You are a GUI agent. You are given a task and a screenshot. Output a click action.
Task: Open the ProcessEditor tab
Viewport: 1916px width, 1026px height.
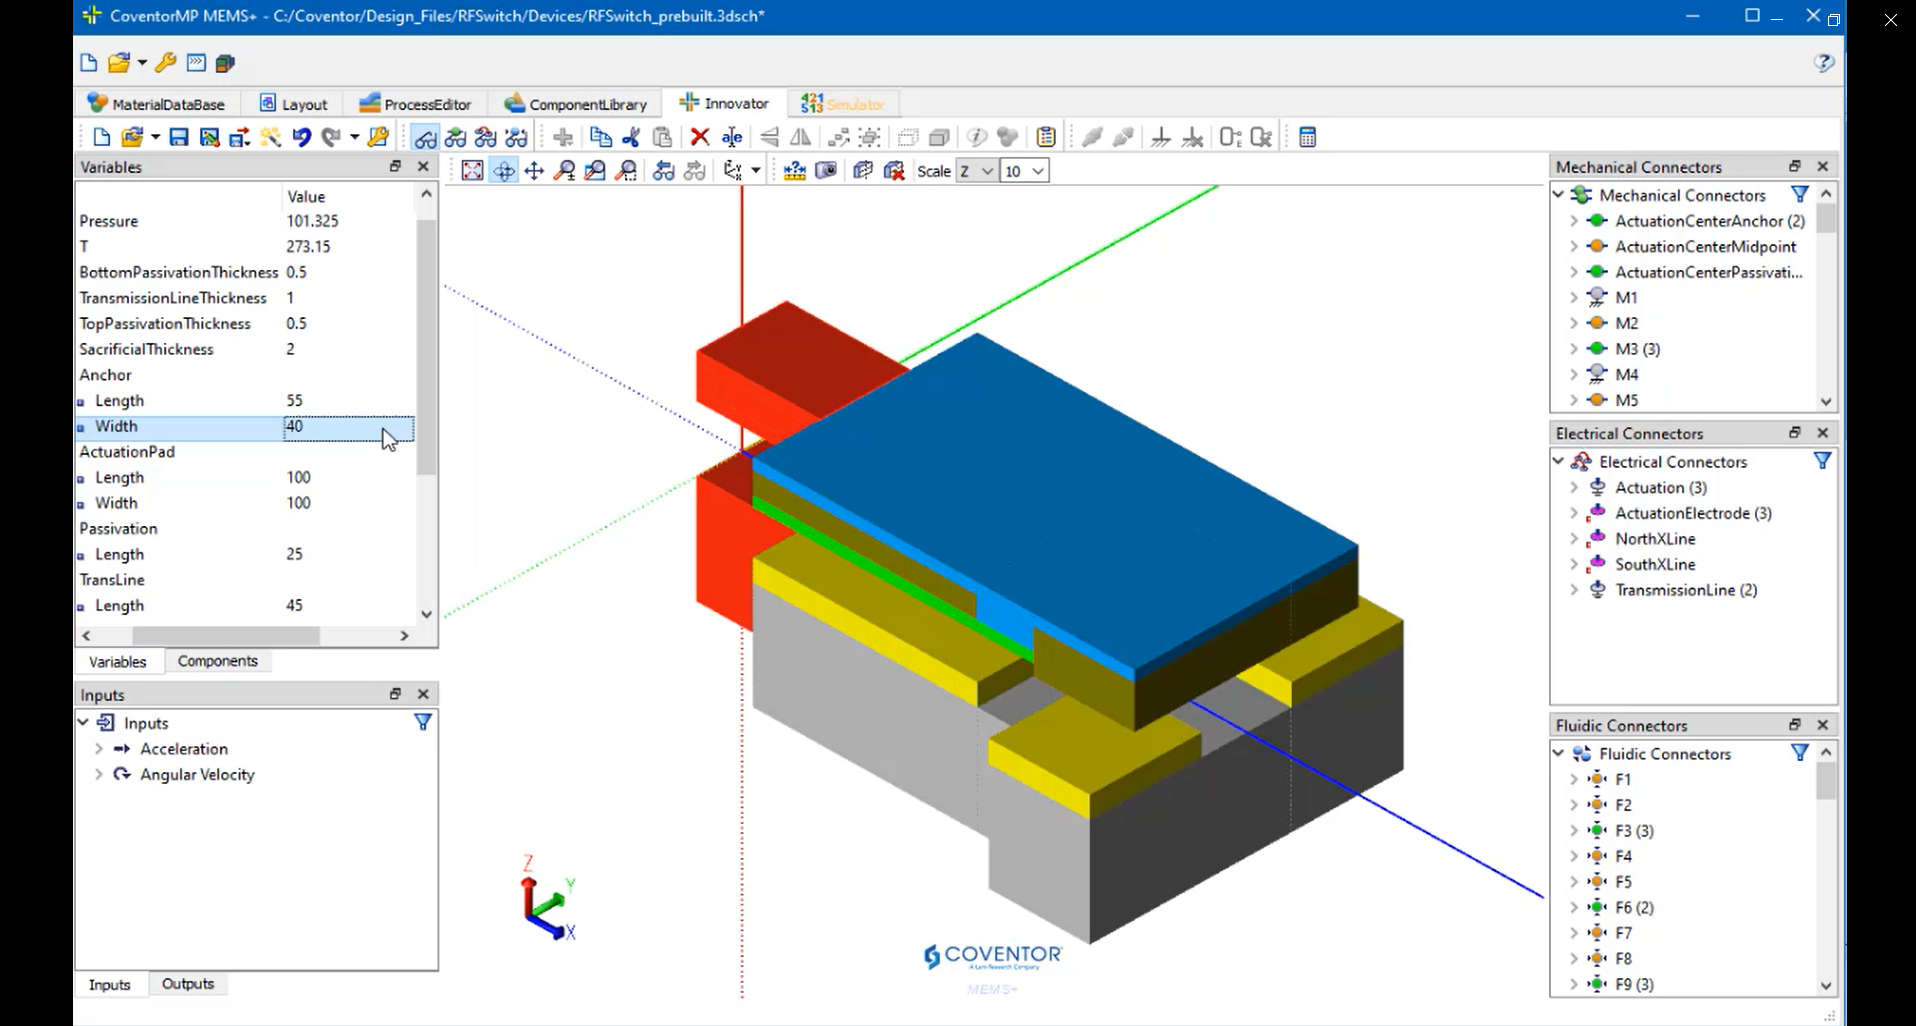tap(415, 104)
